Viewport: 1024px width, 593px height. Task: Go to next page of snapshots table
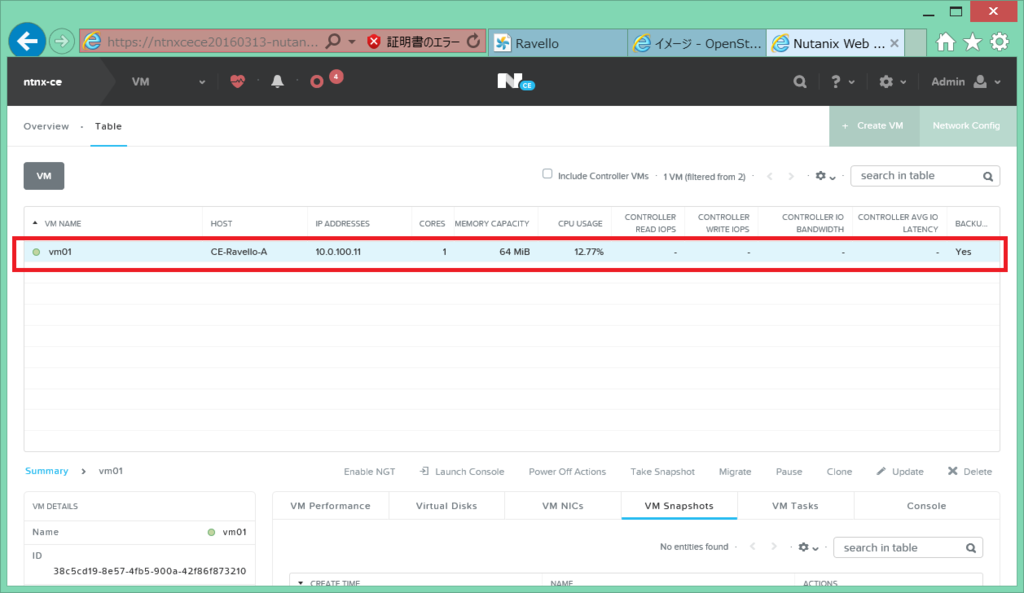[774, 547]
